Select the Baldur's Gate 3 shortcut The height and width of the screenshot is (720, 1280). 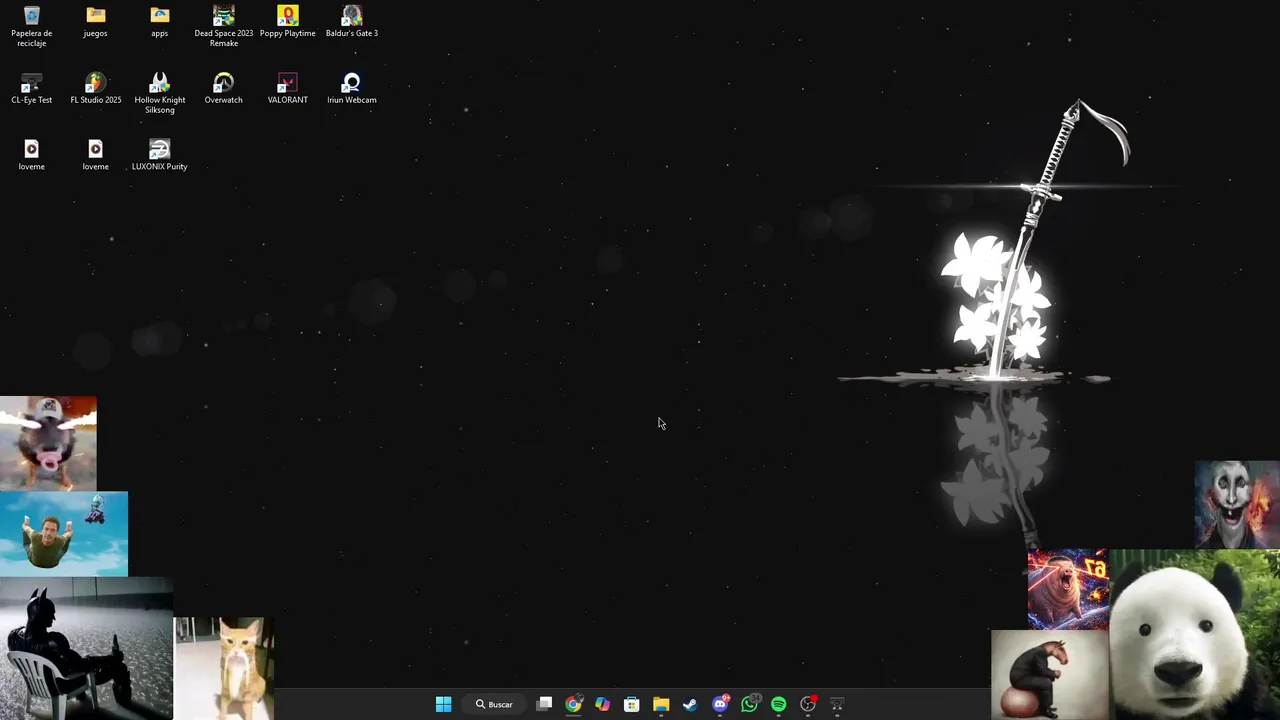point(351,22)
